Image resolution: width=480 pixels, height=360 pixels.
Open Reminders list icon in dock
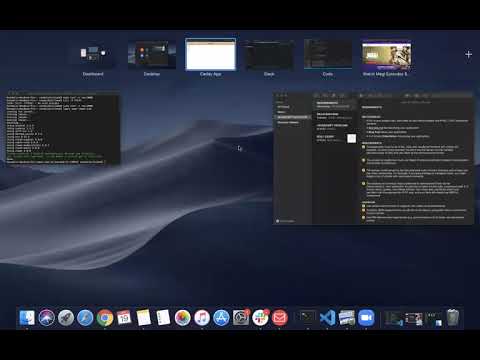pos(163,318)
